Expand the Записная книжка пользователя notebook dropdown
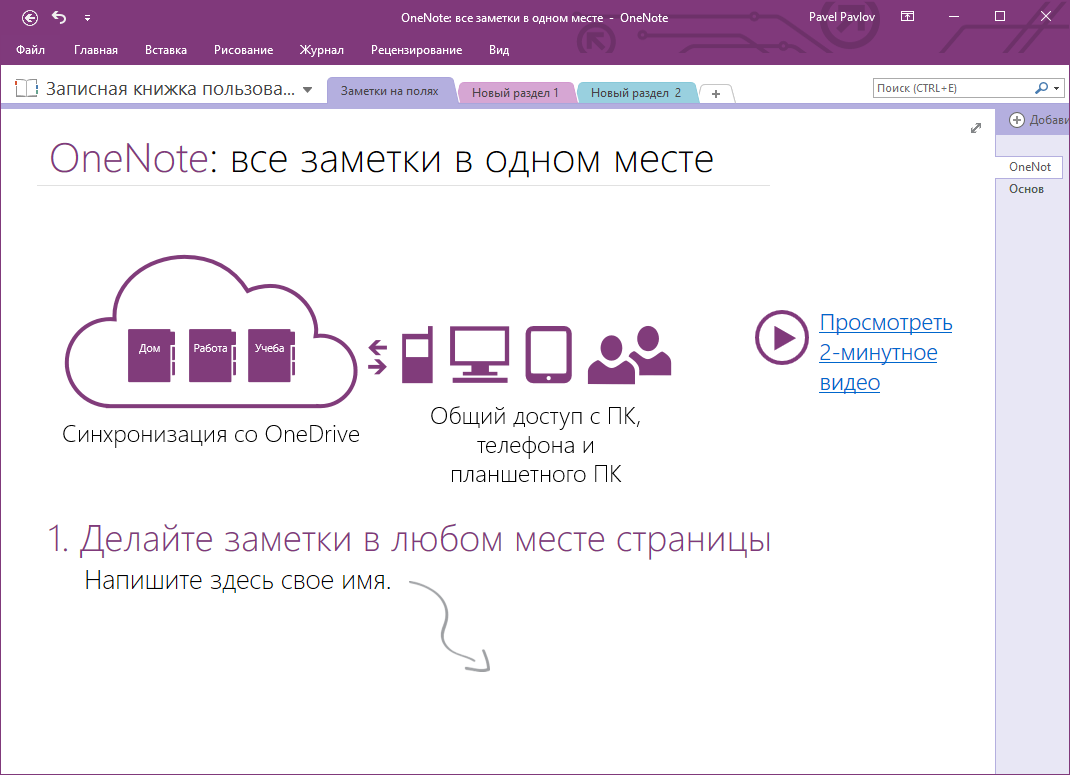 pyautogui.click(x=308, y=89)
